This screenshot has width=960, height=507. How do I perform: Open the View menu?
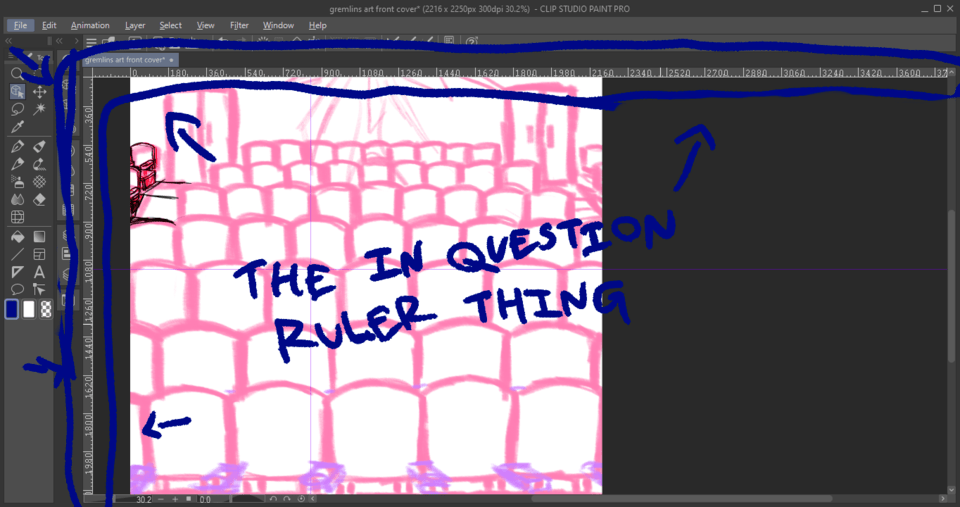[x=205, y=25]
